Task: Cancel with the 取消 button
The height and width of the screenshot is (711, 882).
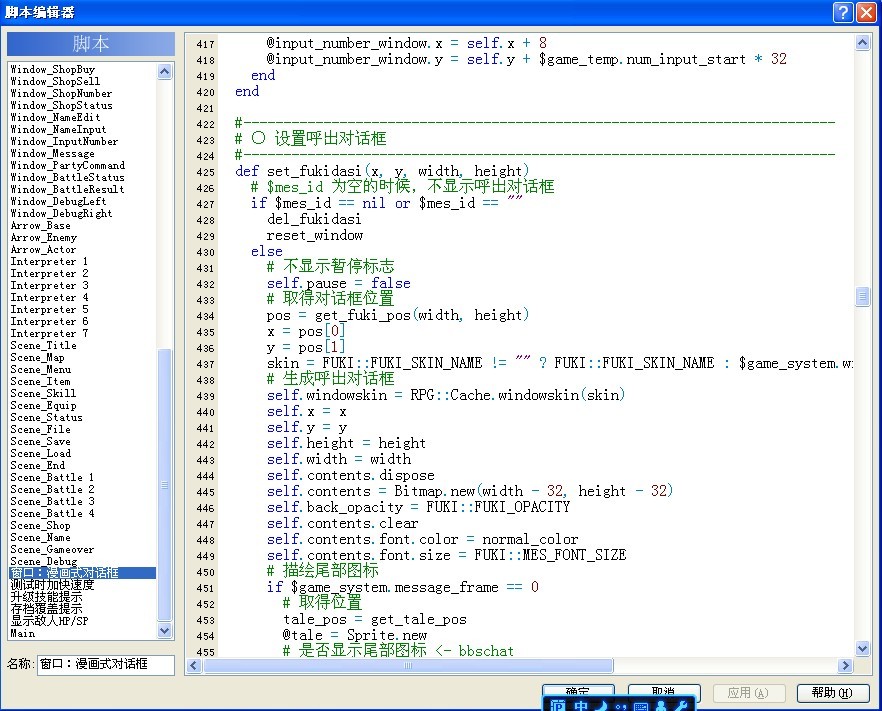Action: pos(664,692)
